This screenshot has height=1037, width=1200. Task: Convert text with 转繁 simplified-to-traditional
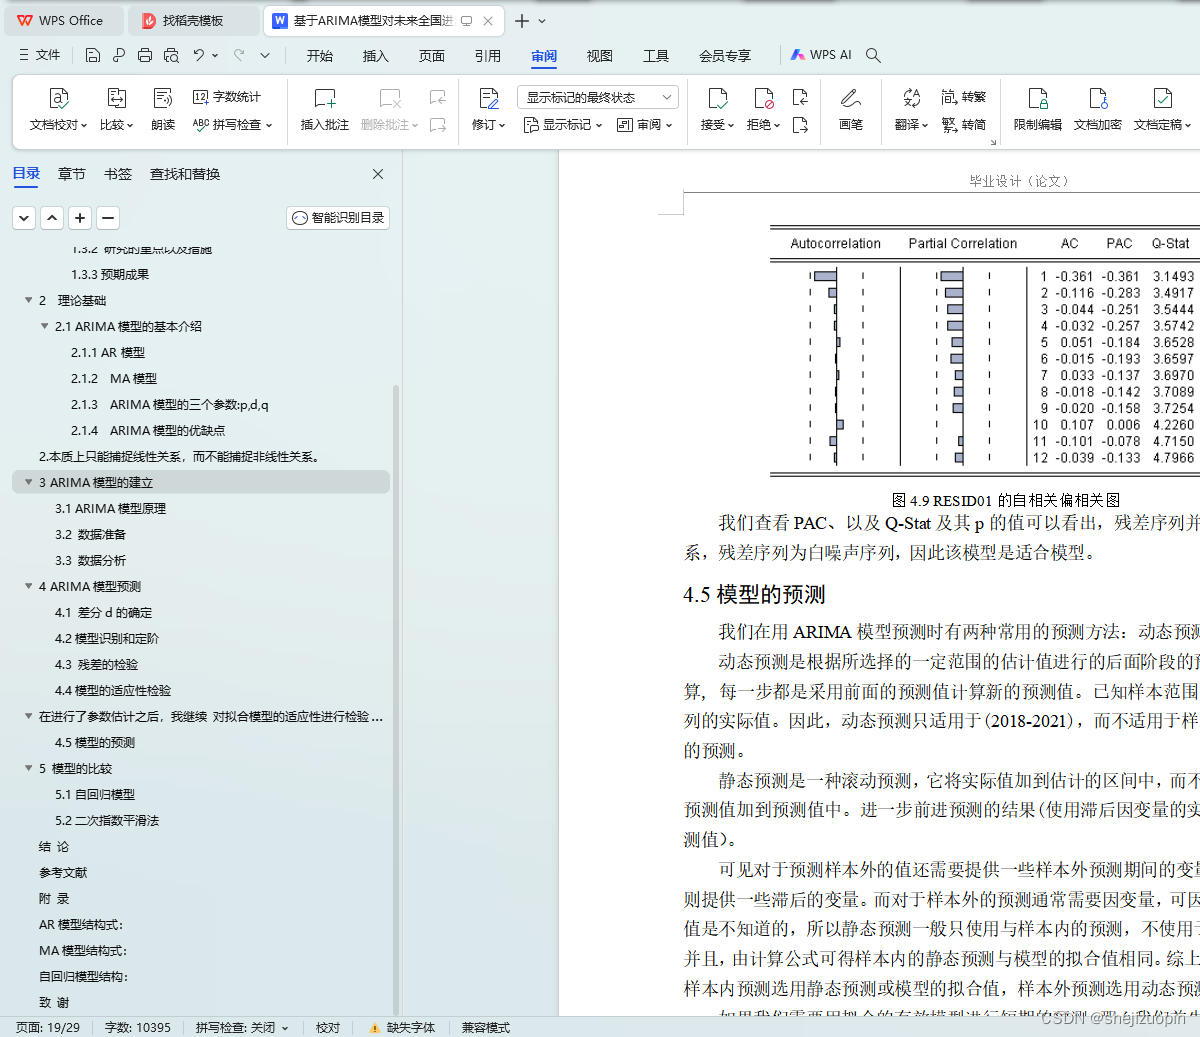pos(964,97)
